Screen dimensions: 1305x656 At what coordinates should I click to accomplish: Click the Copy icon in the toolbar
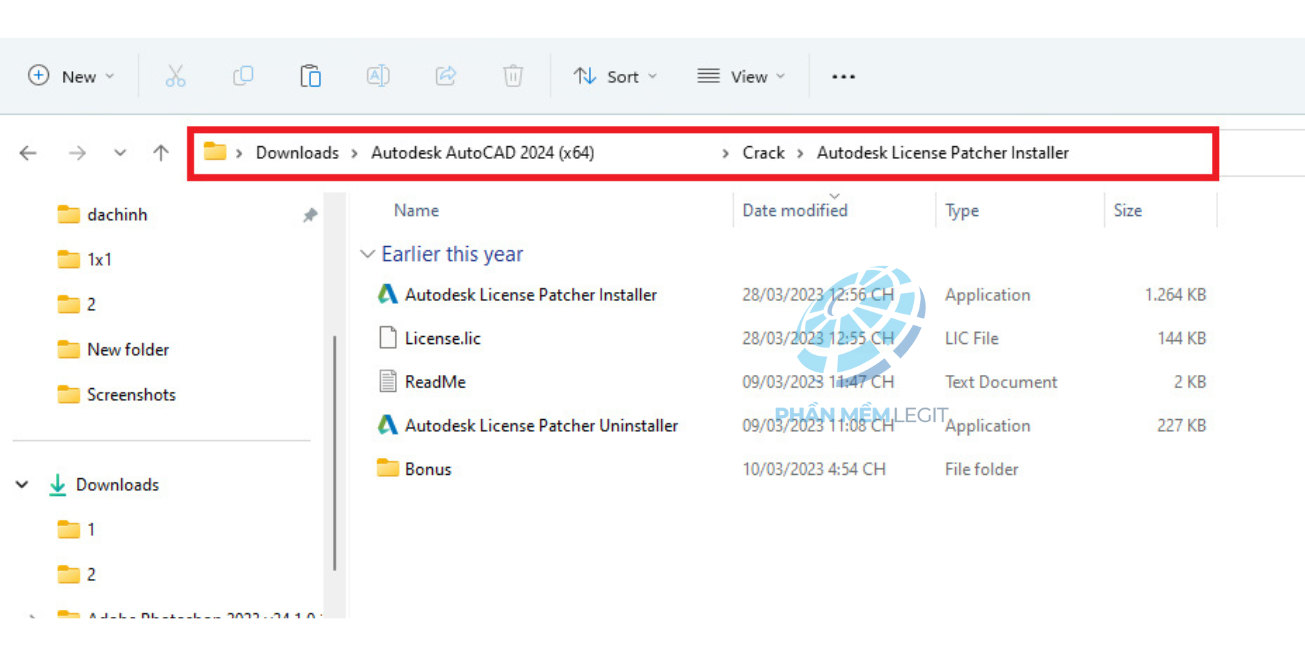(243, 76)
